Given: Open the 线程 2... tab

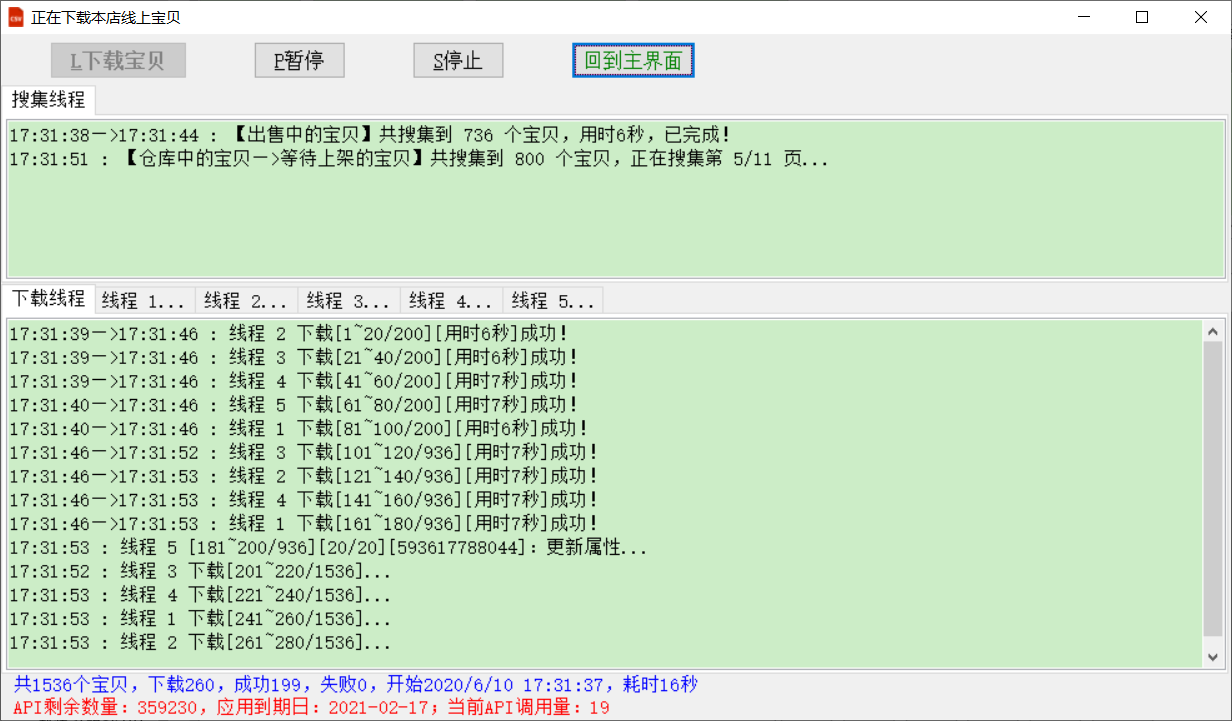Looking at the screenshot, I should [246, 300].
